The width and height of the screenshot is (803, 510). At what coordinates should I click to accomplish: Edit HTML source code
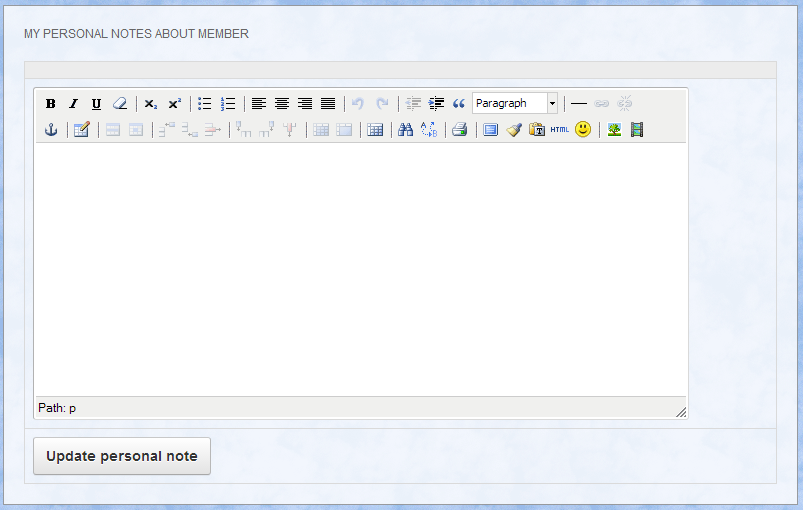click(x=559, y=130)
